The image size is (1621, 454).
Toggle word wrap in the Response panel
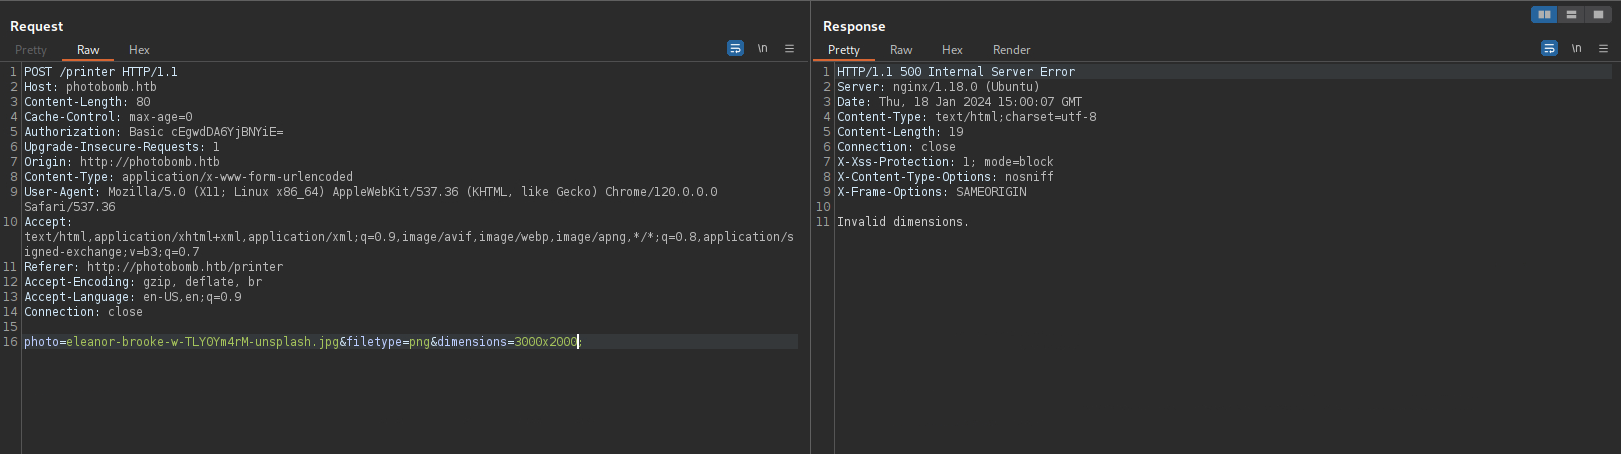pyautogui.click(x=1549, y=48)
